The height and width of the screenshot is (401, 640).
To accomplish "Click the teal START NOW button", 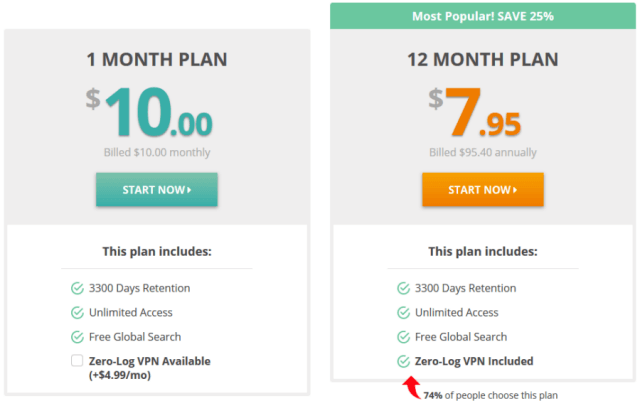I will 157,189.
